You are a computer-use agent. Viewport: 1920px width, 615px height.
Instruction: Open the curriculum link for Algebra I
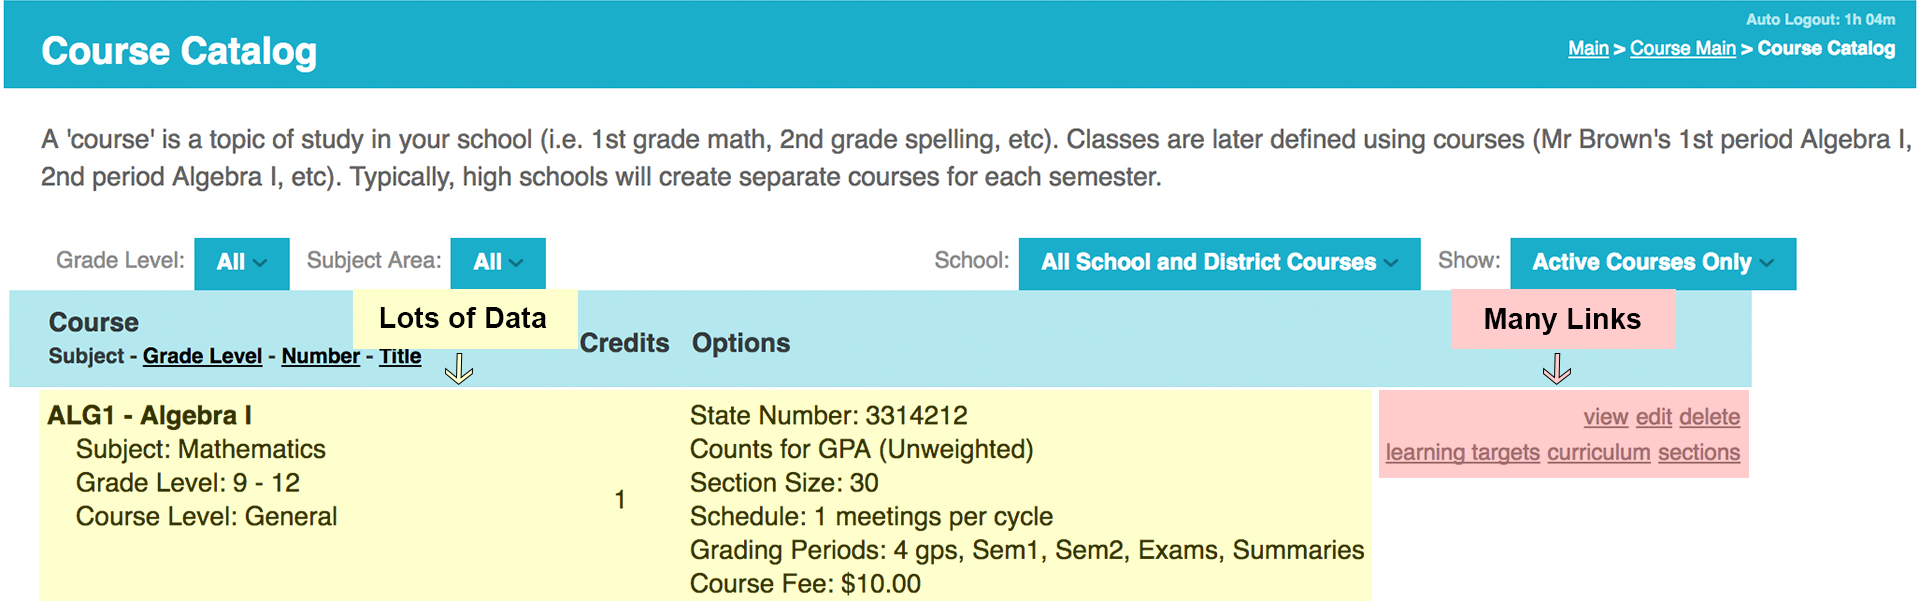coord(1599,452)
